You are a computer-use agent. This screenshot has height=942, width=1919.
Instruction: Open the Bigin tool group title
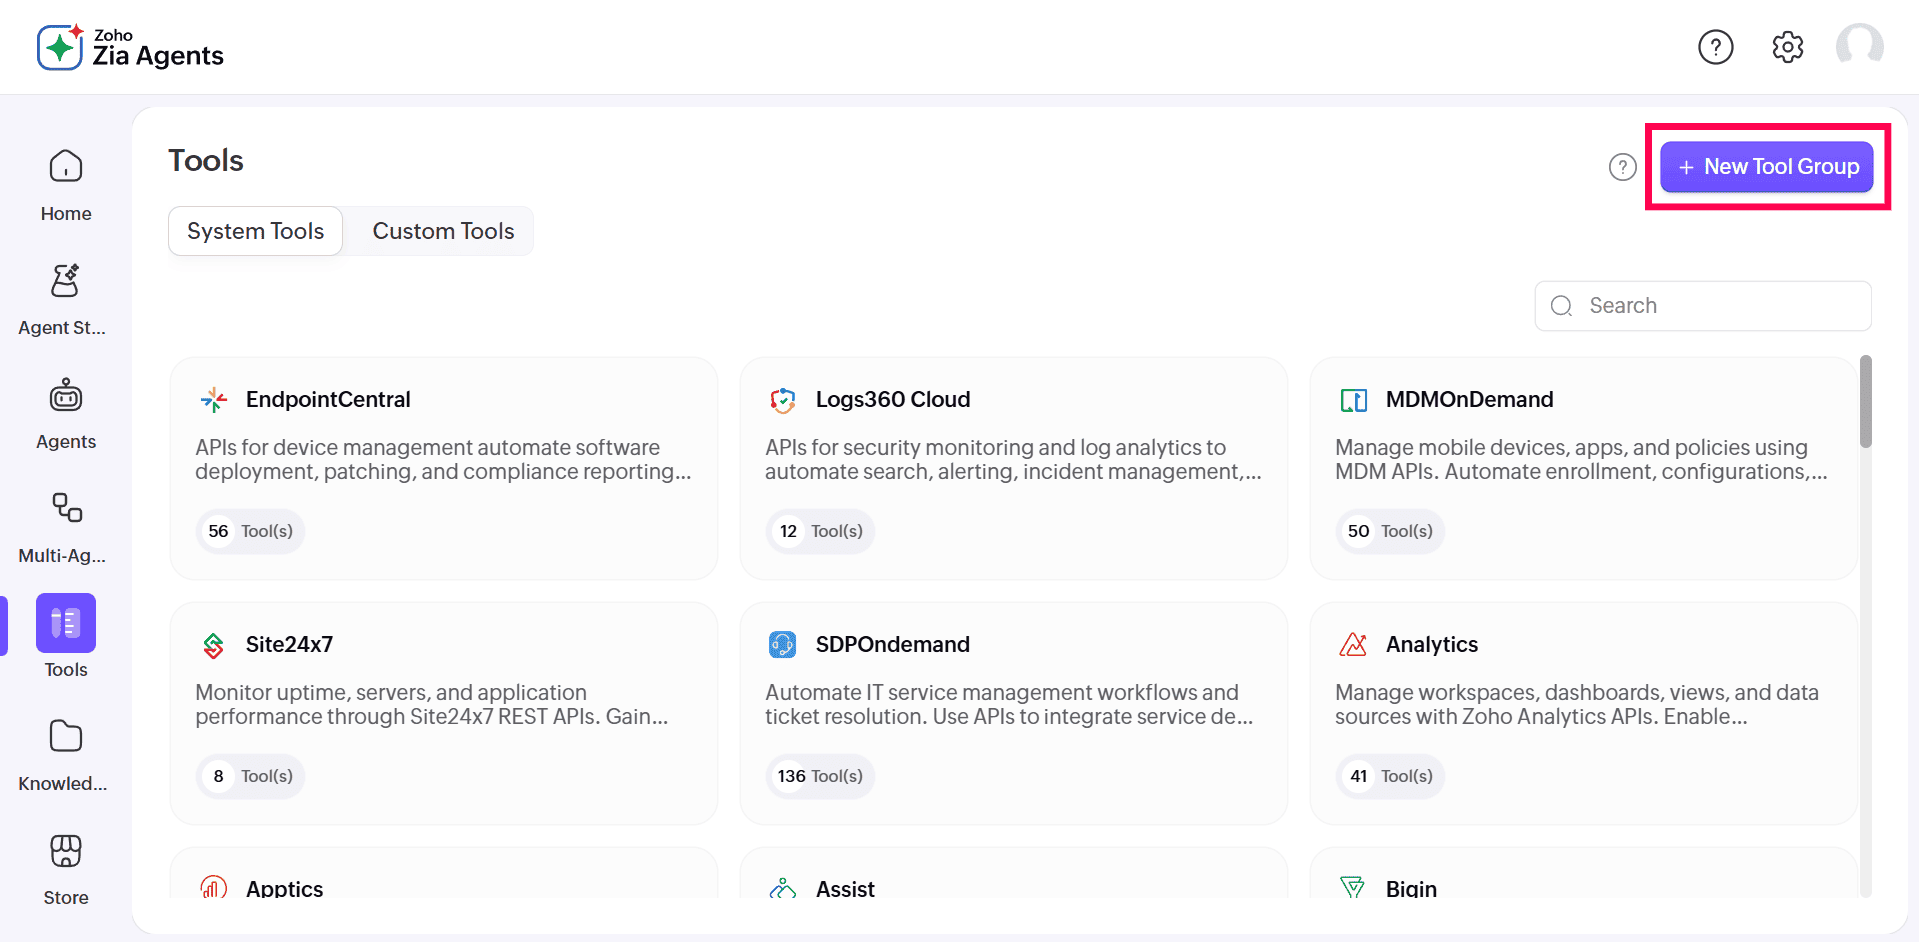(1411, 888)
